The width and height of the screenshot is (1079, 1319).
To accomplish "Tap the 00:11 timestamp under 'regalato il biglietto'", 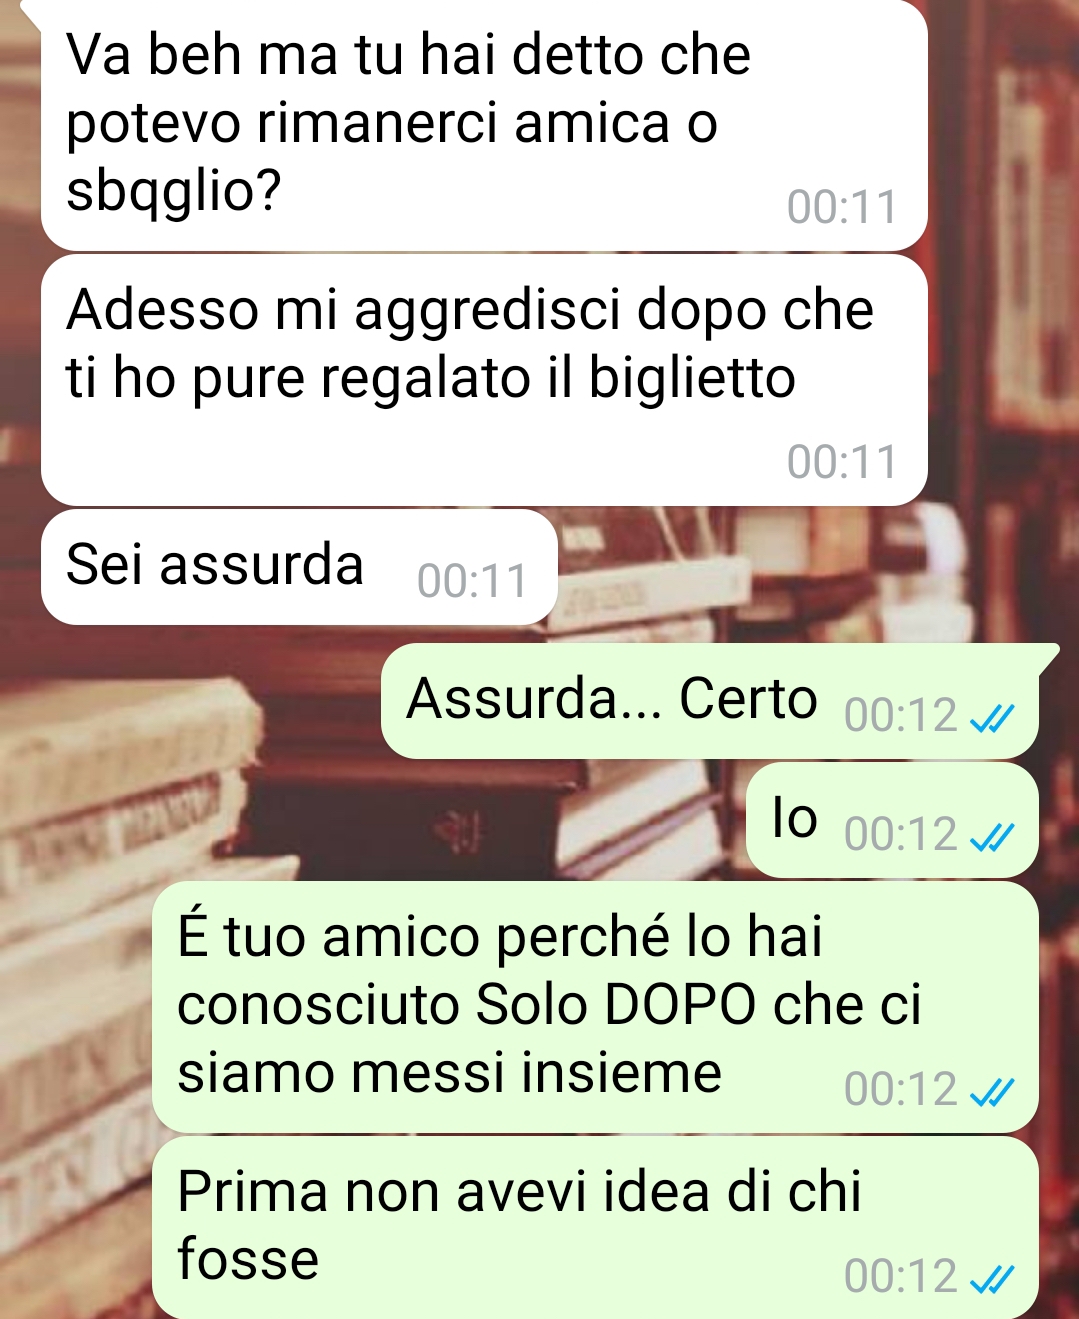I will click(x=842, y=462).
